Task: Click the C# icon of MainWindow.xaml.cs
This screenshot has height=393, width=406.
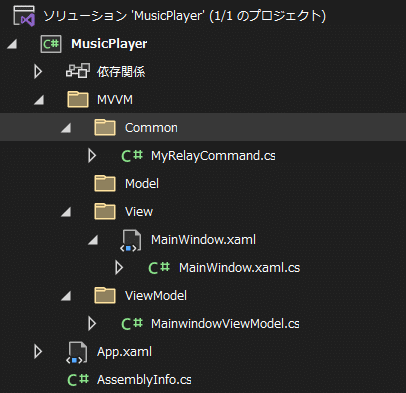Action: [159, 268]
